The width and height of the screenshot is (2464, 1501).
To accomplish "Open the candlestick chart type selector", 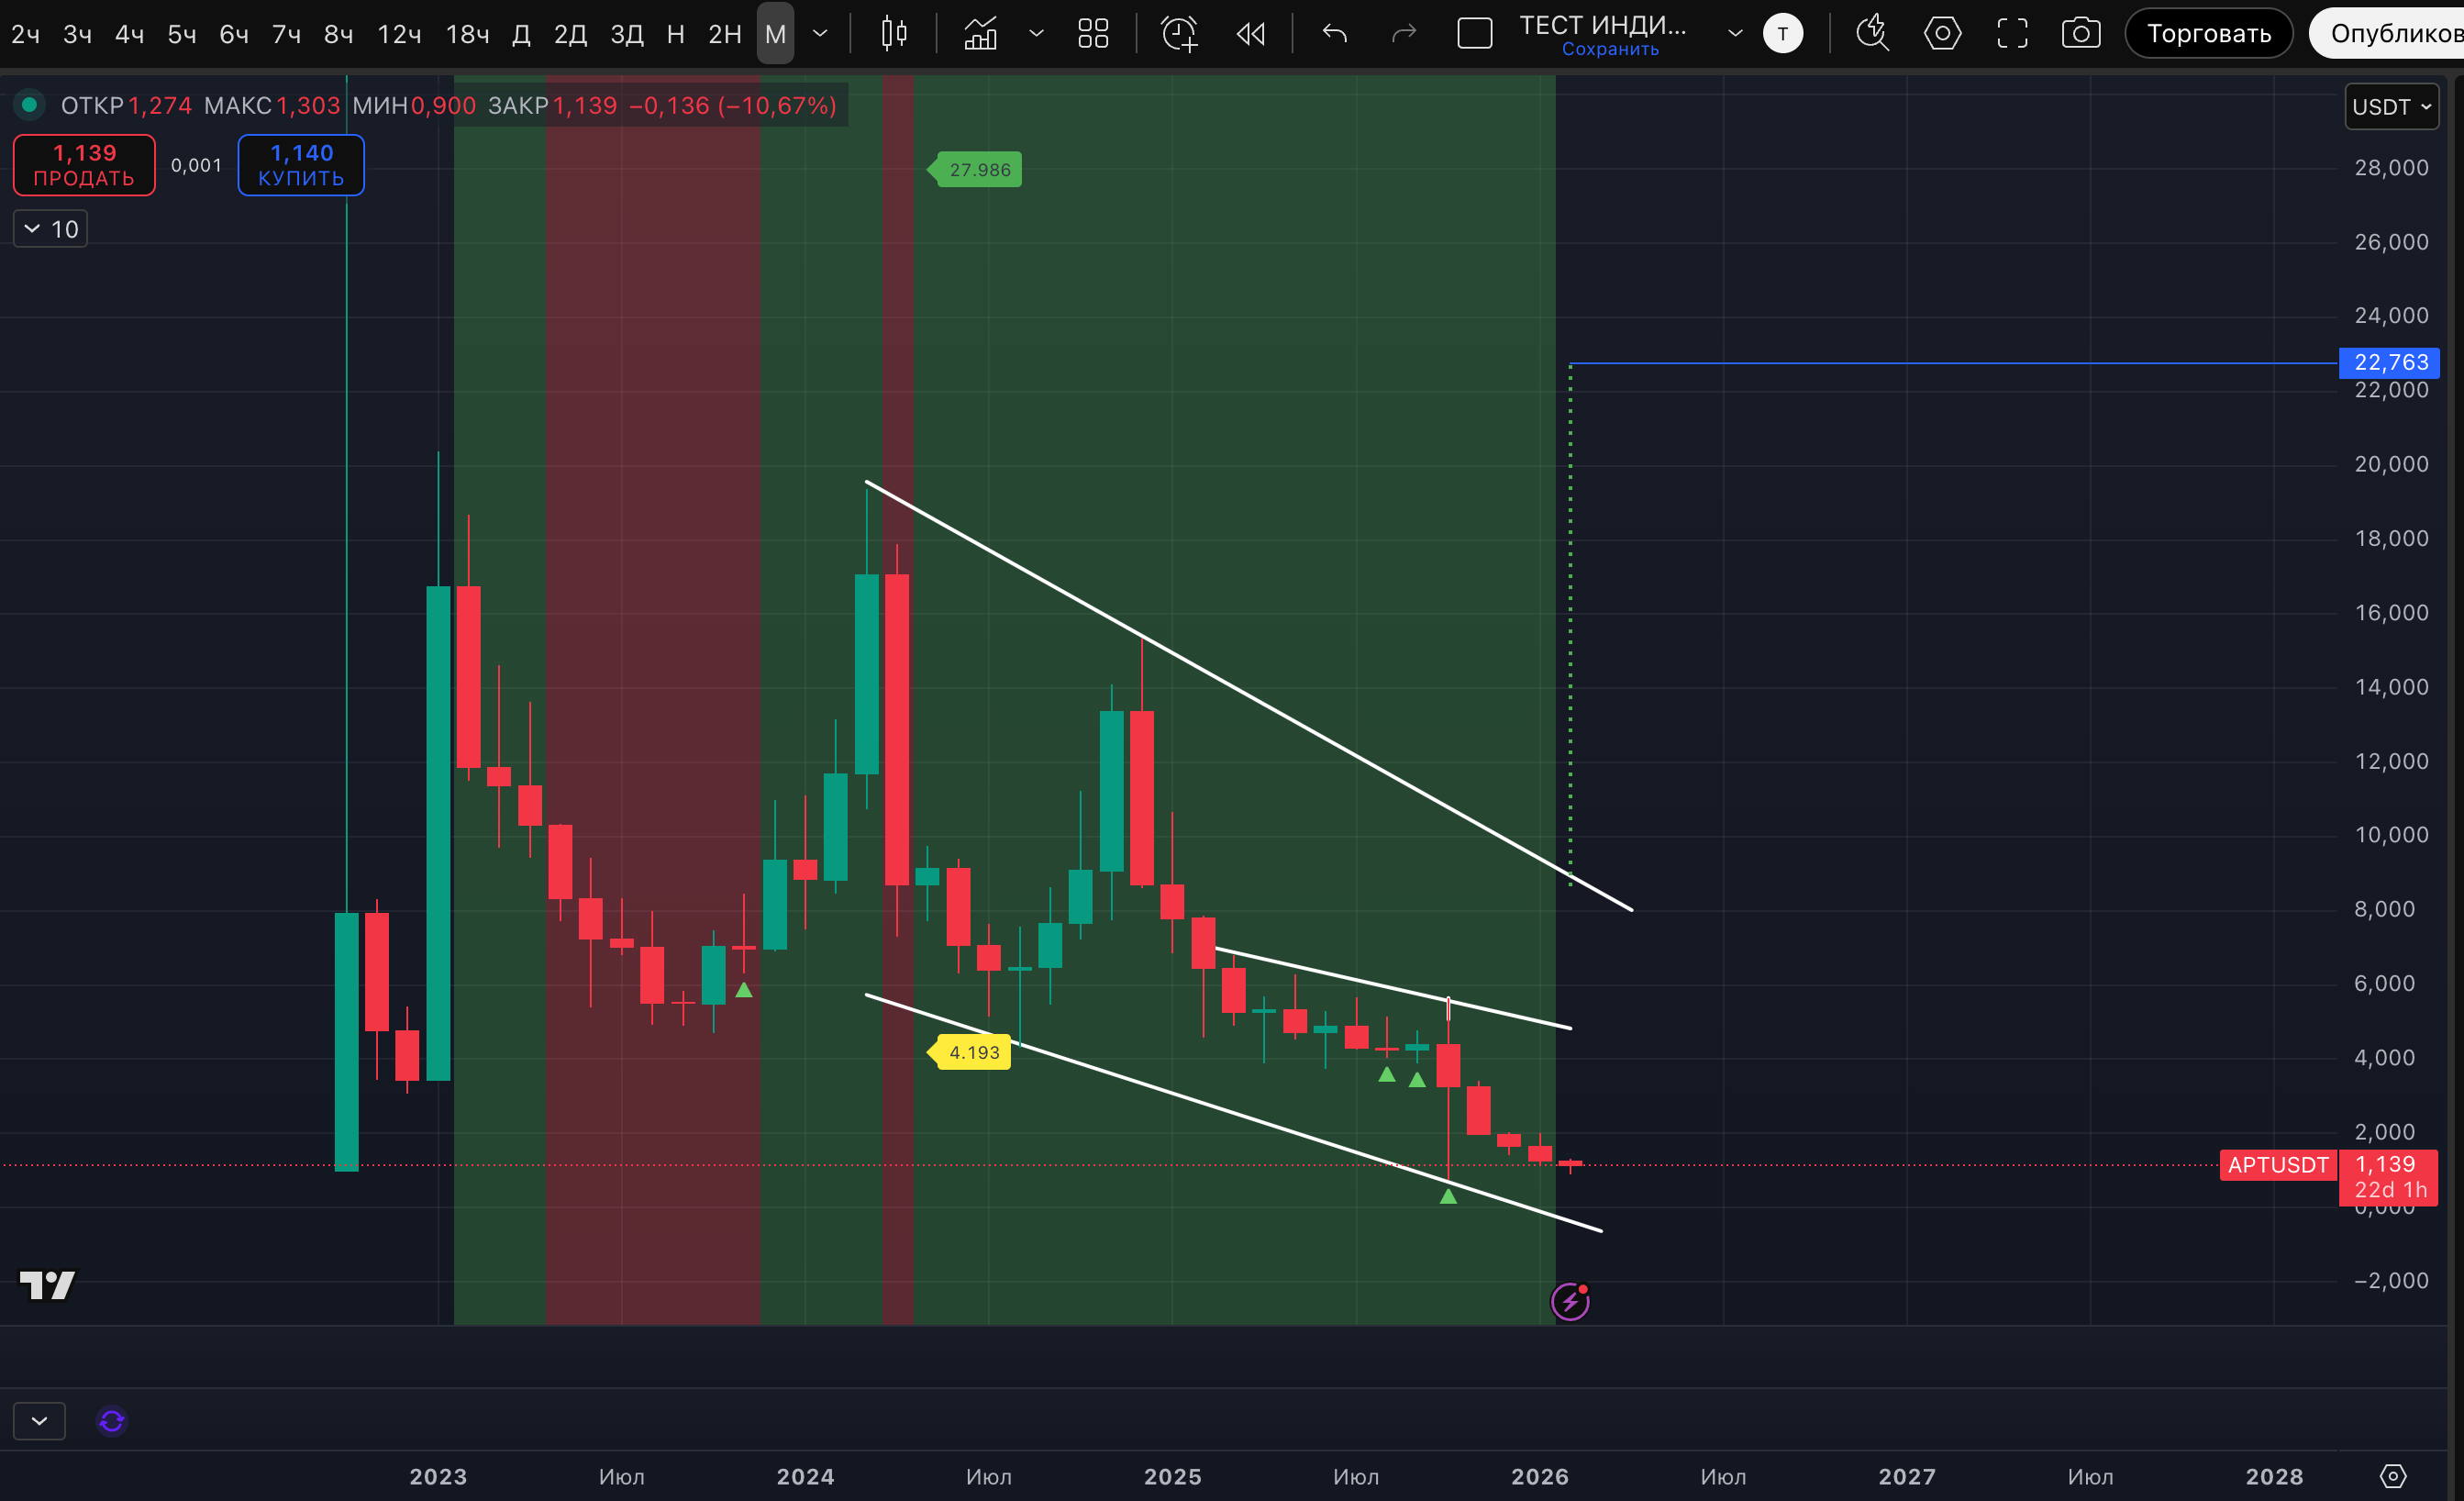I will click(893, 34).
